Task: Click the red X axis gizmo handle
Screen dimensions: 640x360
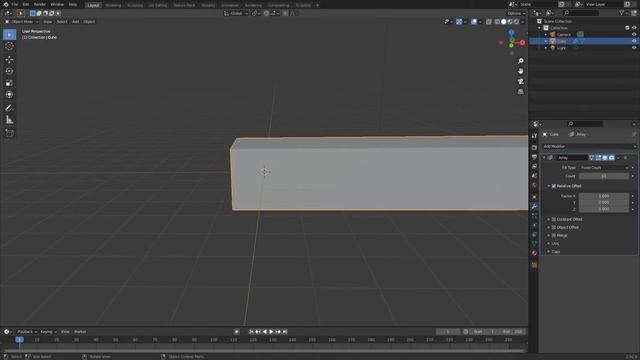Action: pyautogui.click(x=522, y=42)
